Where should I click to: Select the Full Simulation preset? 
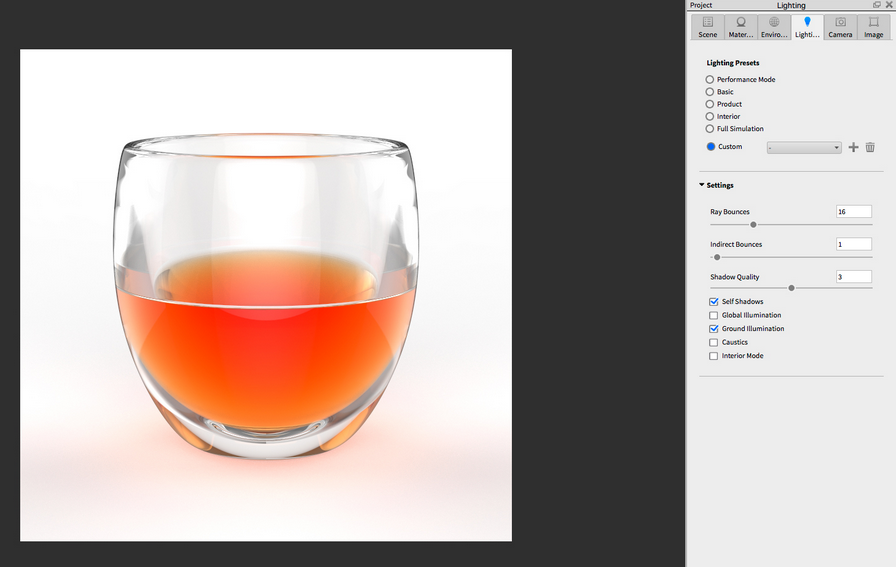(710, 129)
